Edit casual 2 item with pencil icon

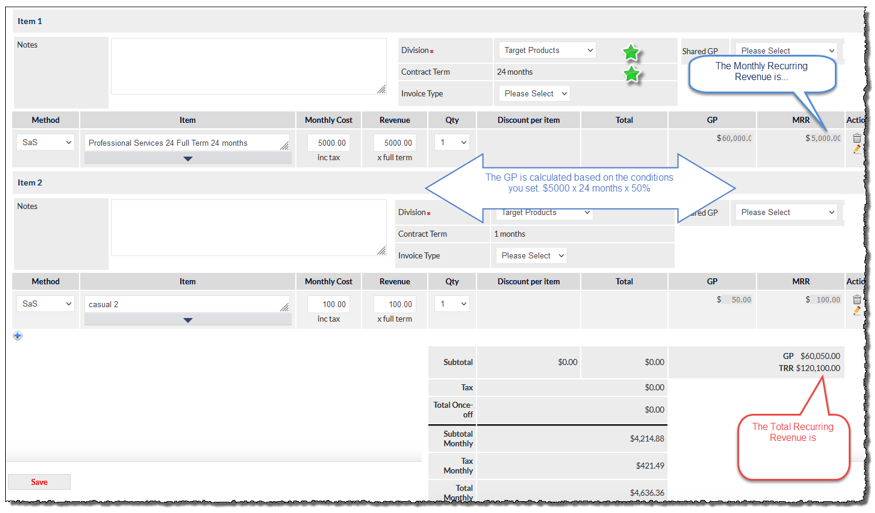click(857, 310)
